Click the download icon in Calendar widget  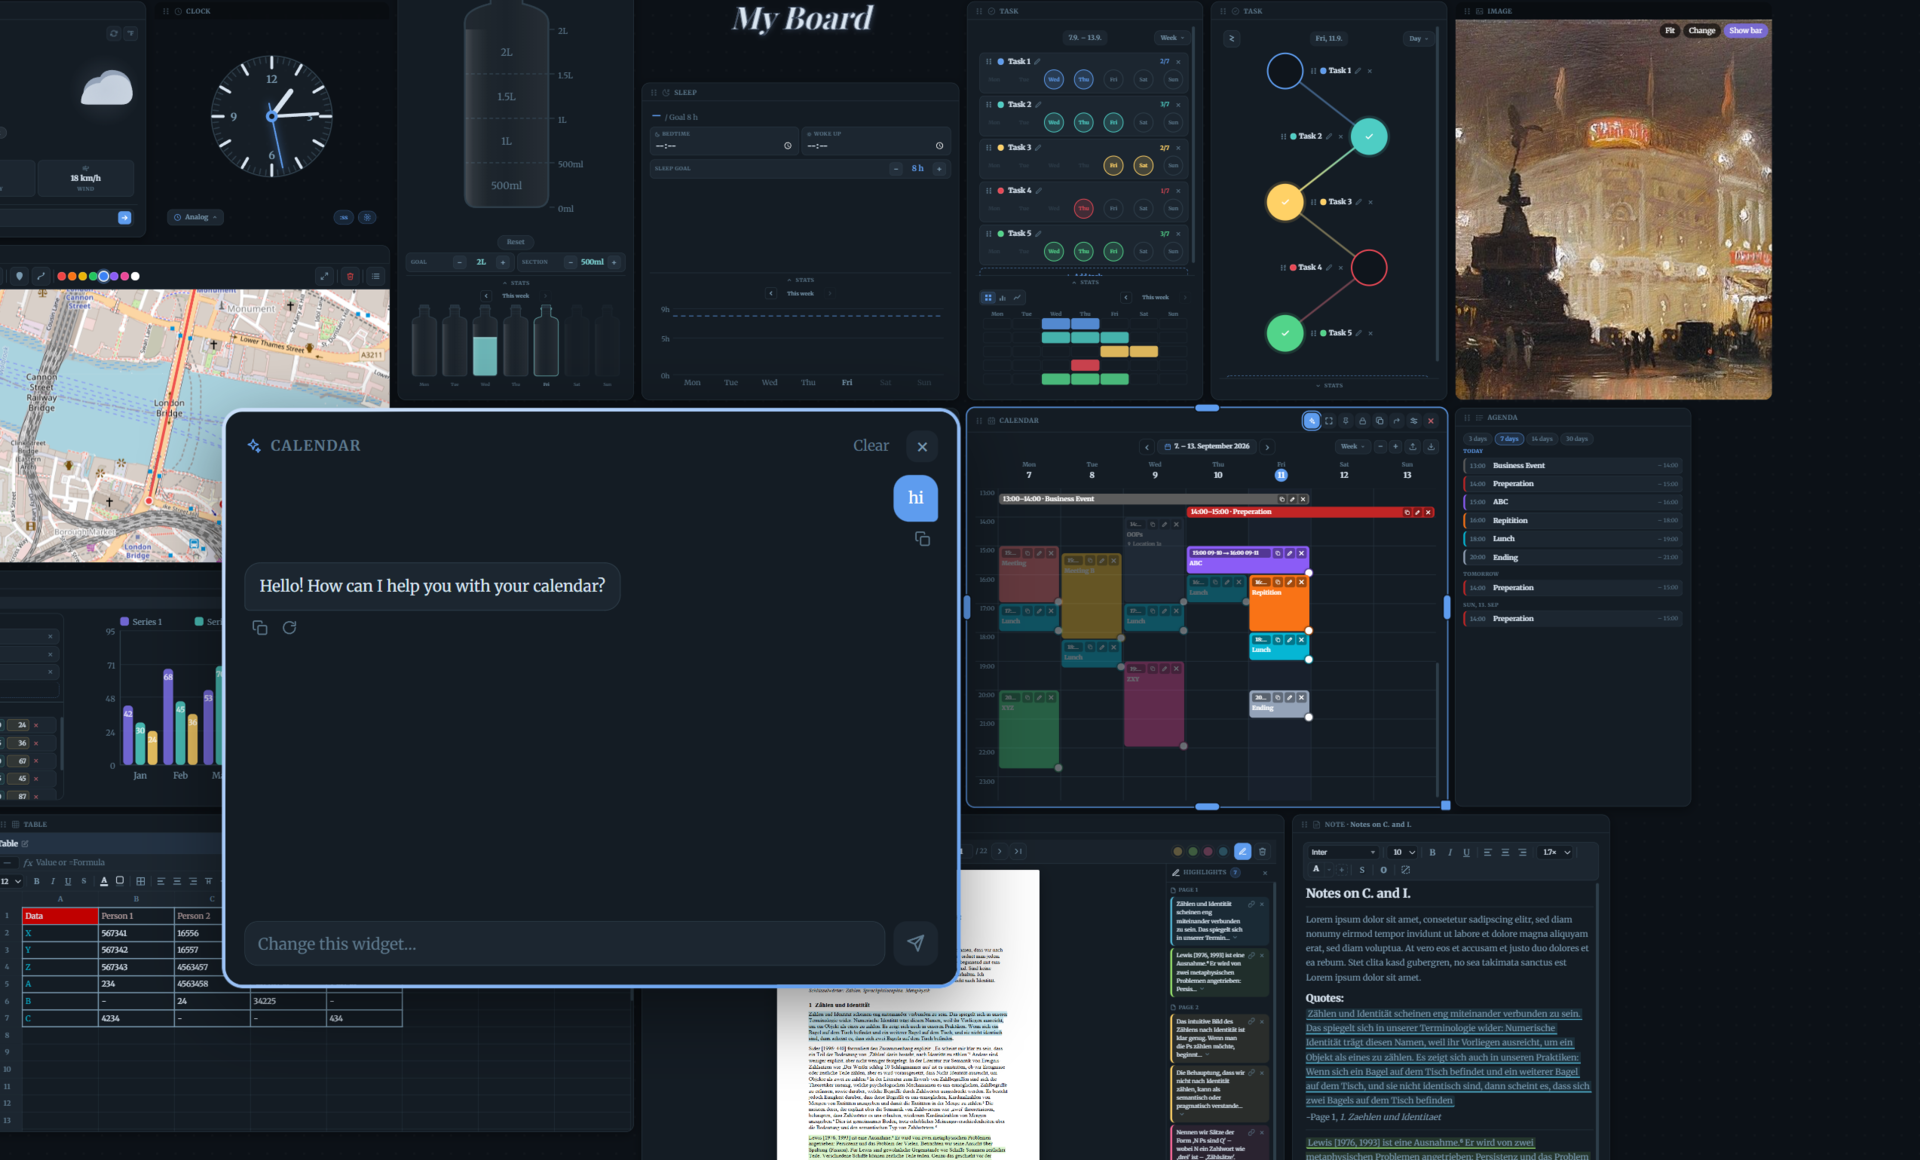click(1430, 447)
